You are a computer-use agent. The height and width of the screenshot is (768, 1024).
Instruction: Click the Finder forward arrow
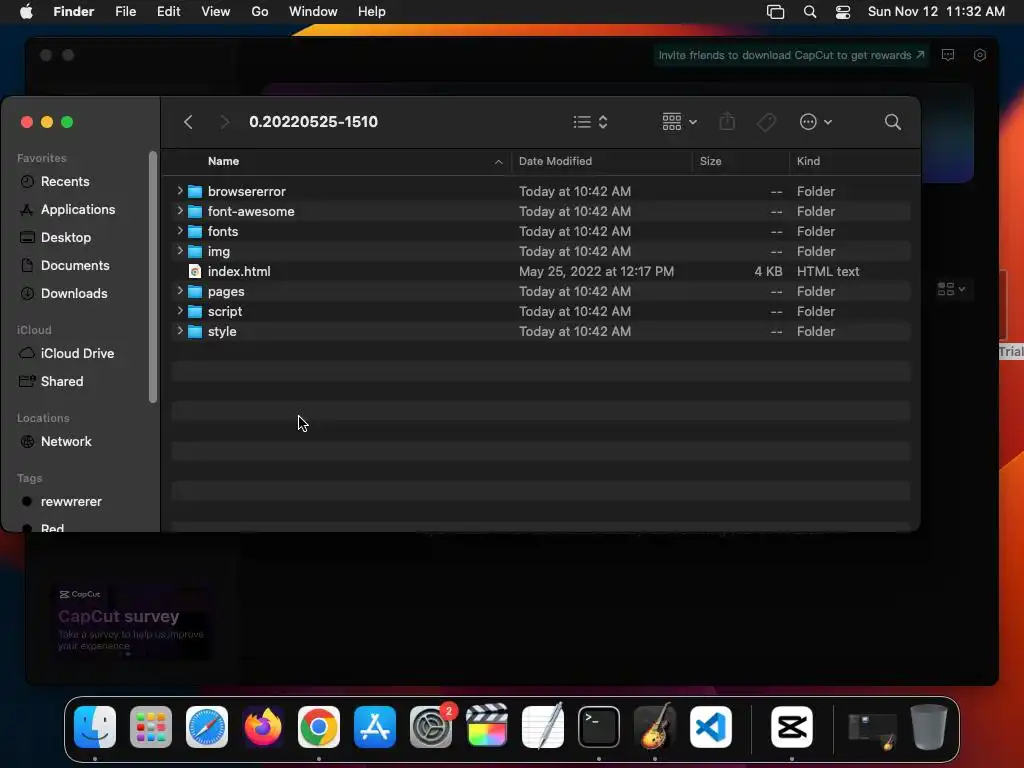[224, 122]
